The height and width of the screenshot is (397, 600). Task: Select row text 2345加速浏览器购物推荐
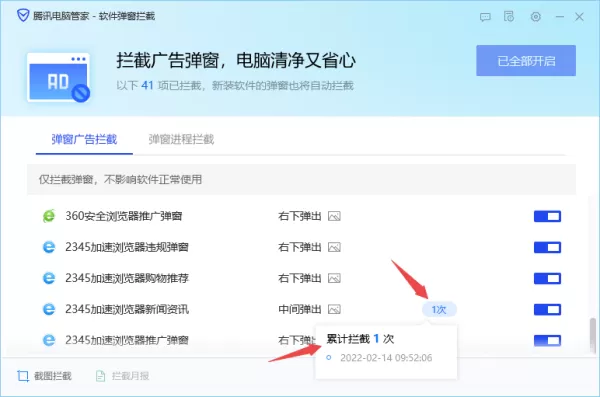(127, 278)
